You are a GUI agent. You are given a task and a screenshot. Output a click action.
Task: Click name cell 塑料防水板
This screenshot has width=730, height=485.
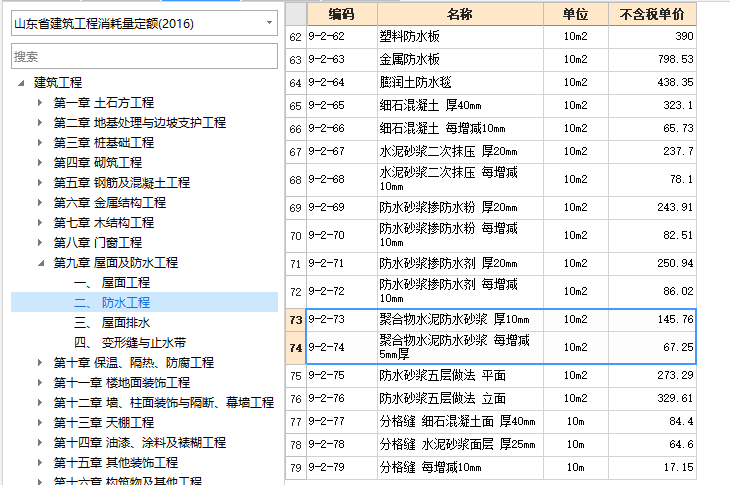(460, 36)
